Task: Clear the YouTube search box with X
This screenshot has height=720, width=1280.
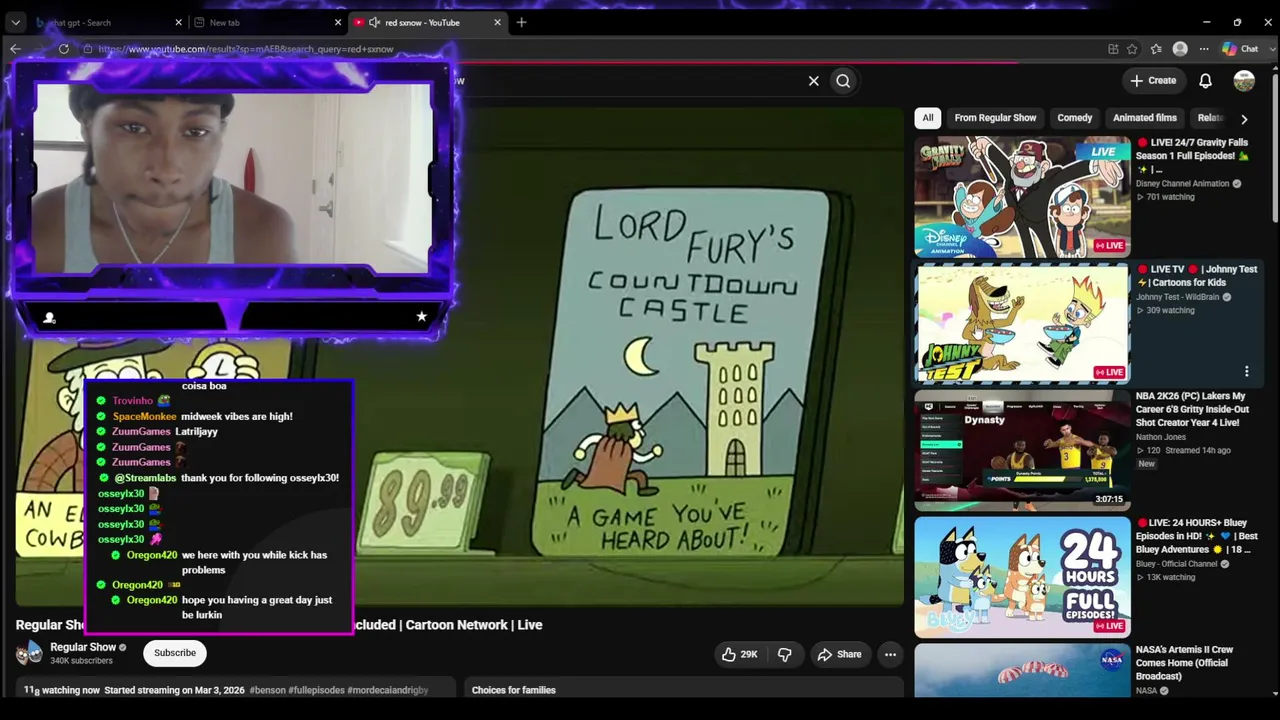Action: 814,81
